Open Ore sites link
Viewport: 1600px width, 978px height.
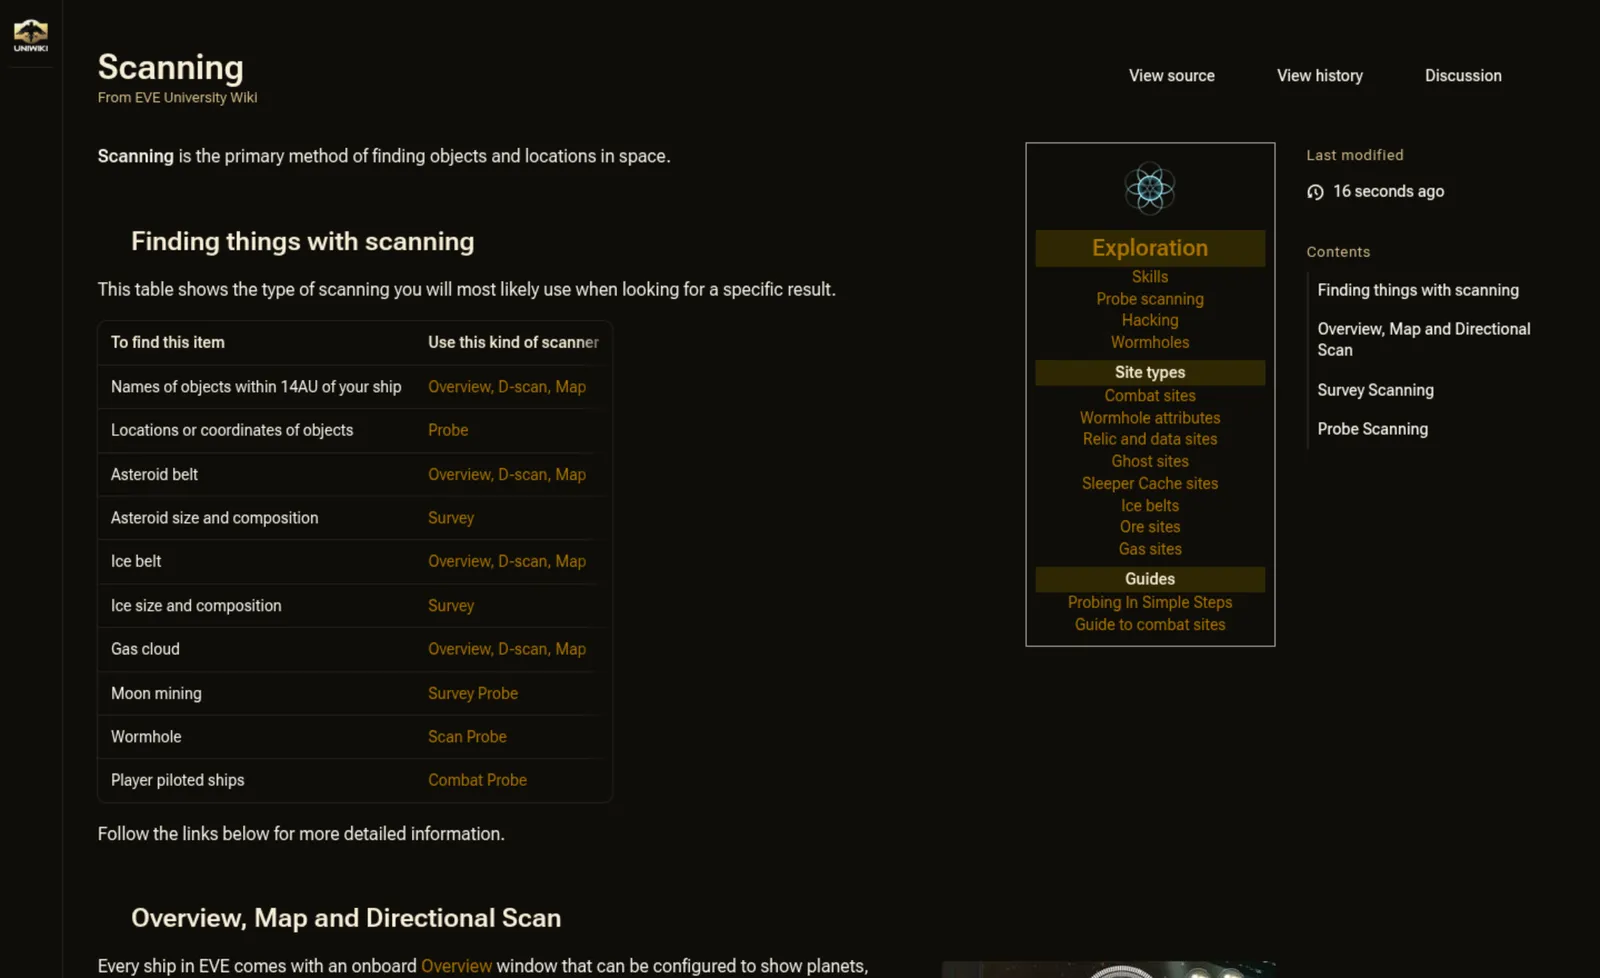[1150, 527]
